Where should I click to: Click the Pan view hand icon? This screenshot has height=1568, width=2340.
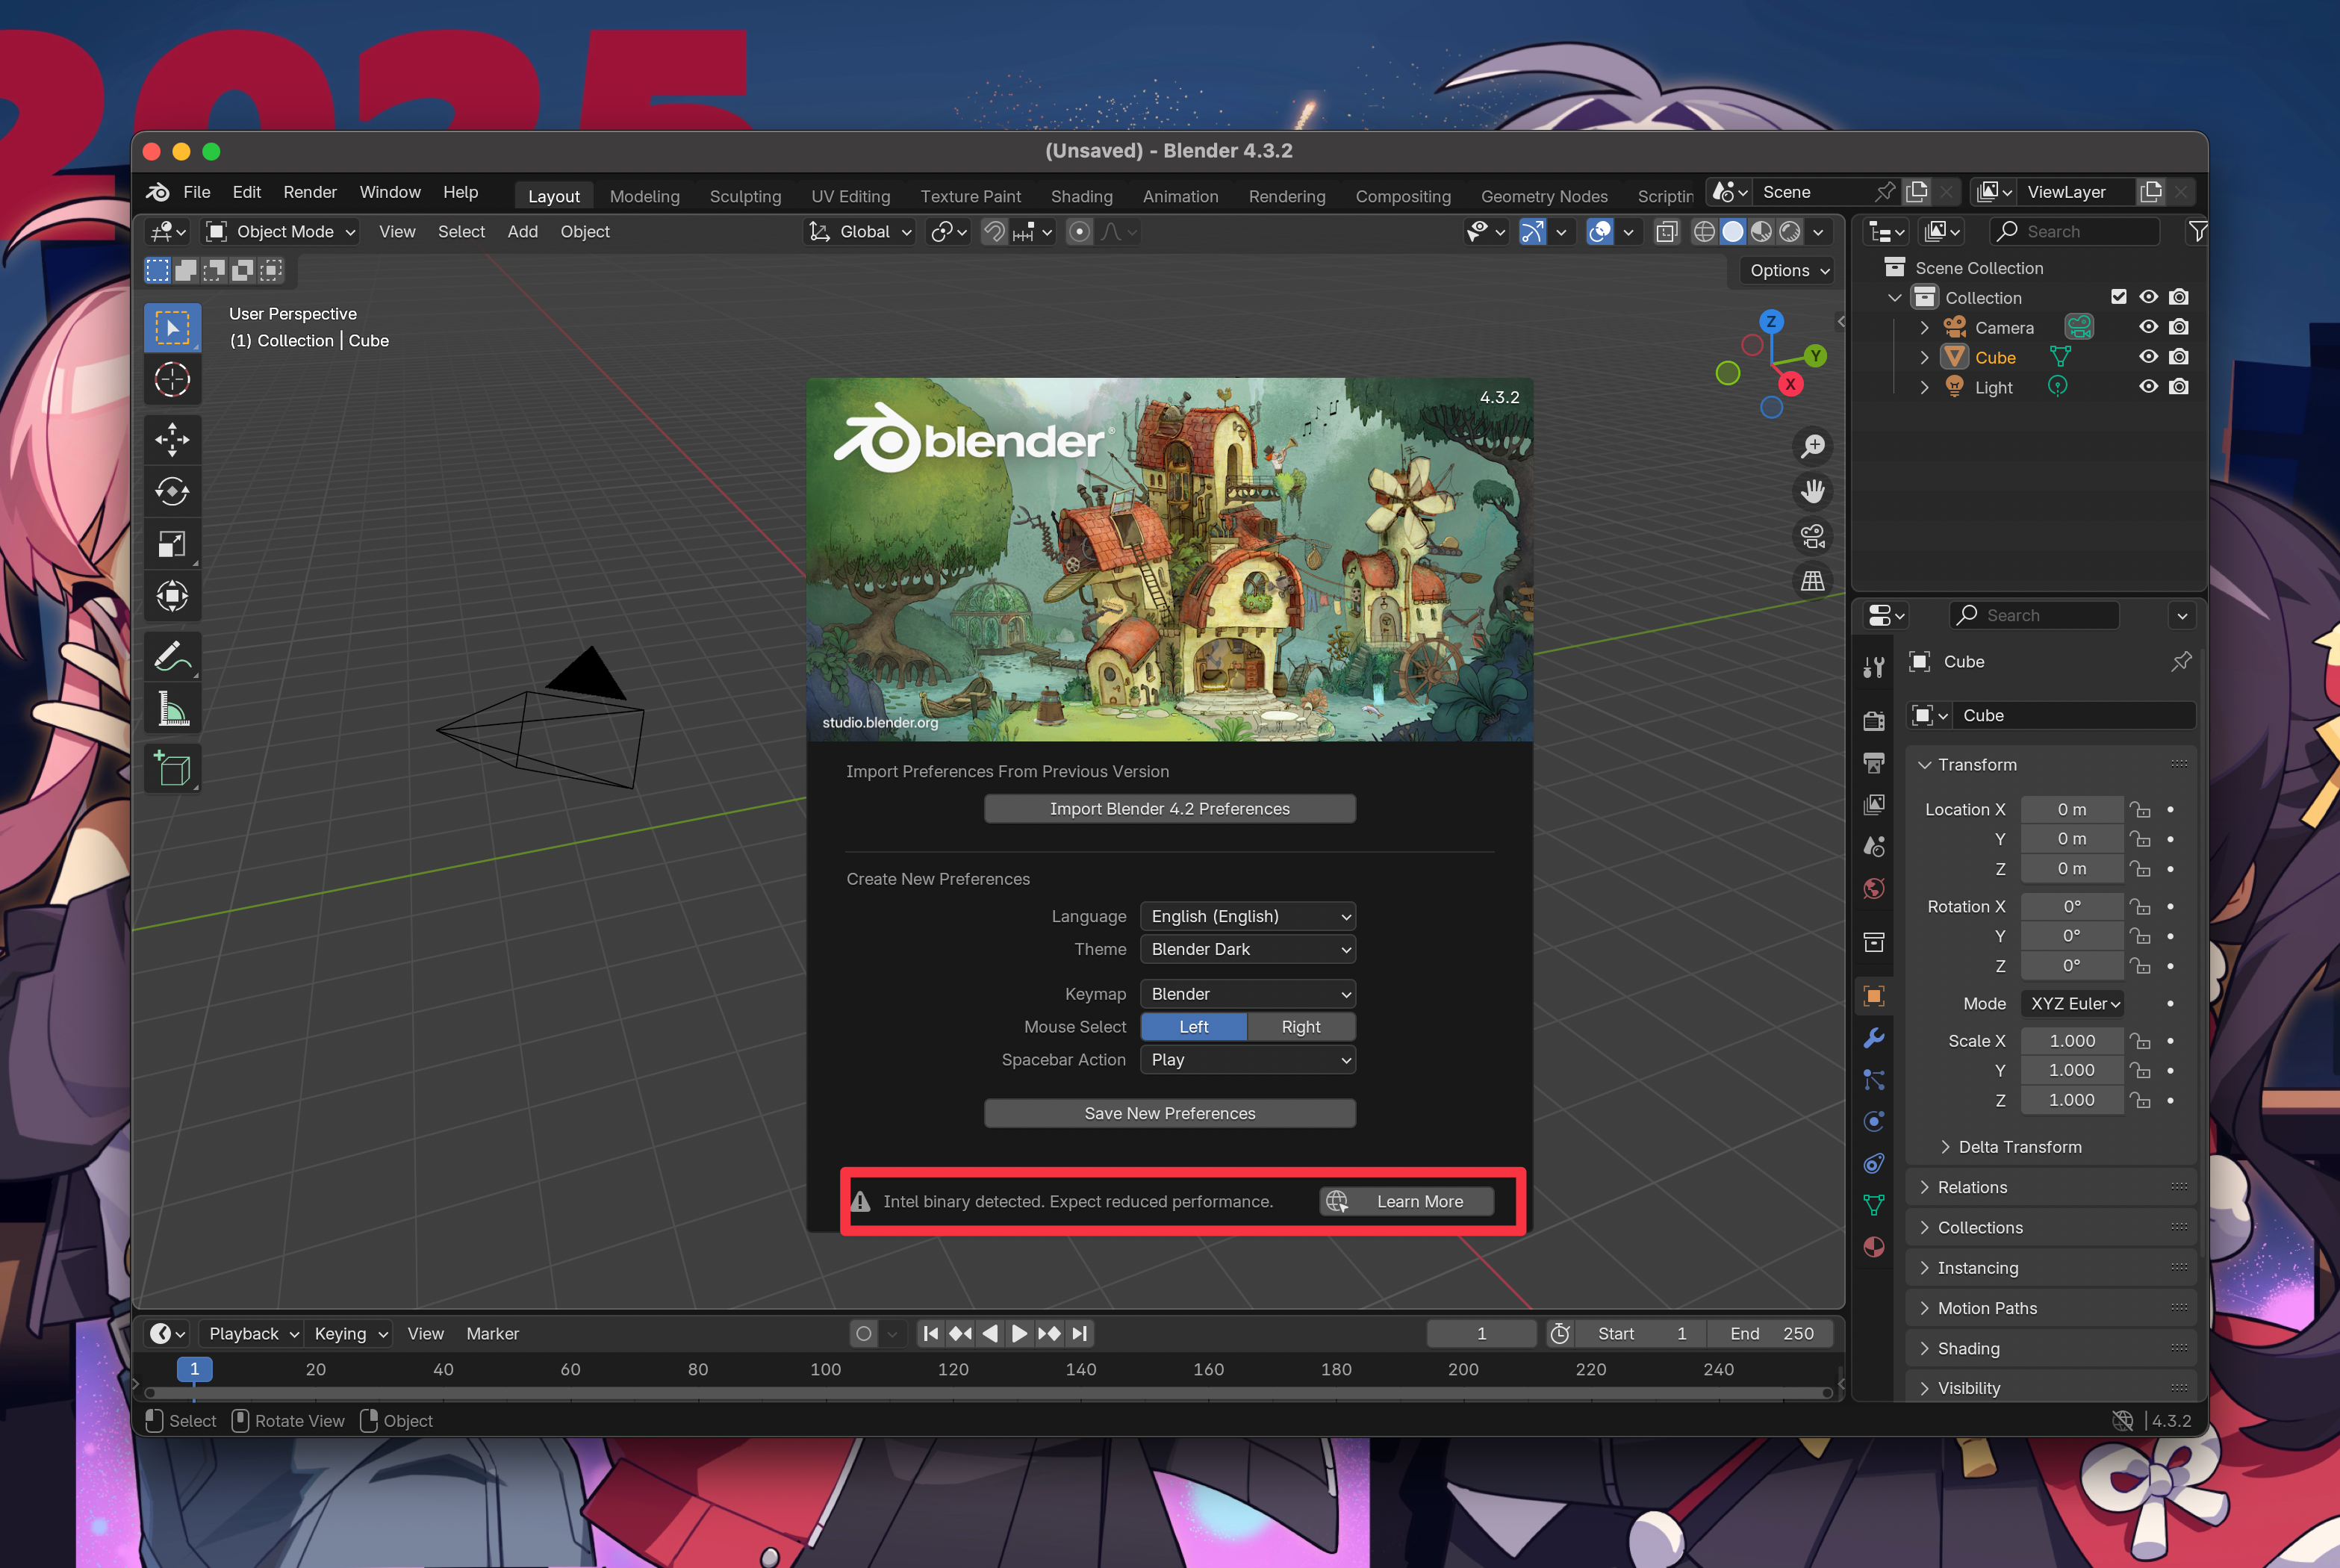click(1812, 491)
